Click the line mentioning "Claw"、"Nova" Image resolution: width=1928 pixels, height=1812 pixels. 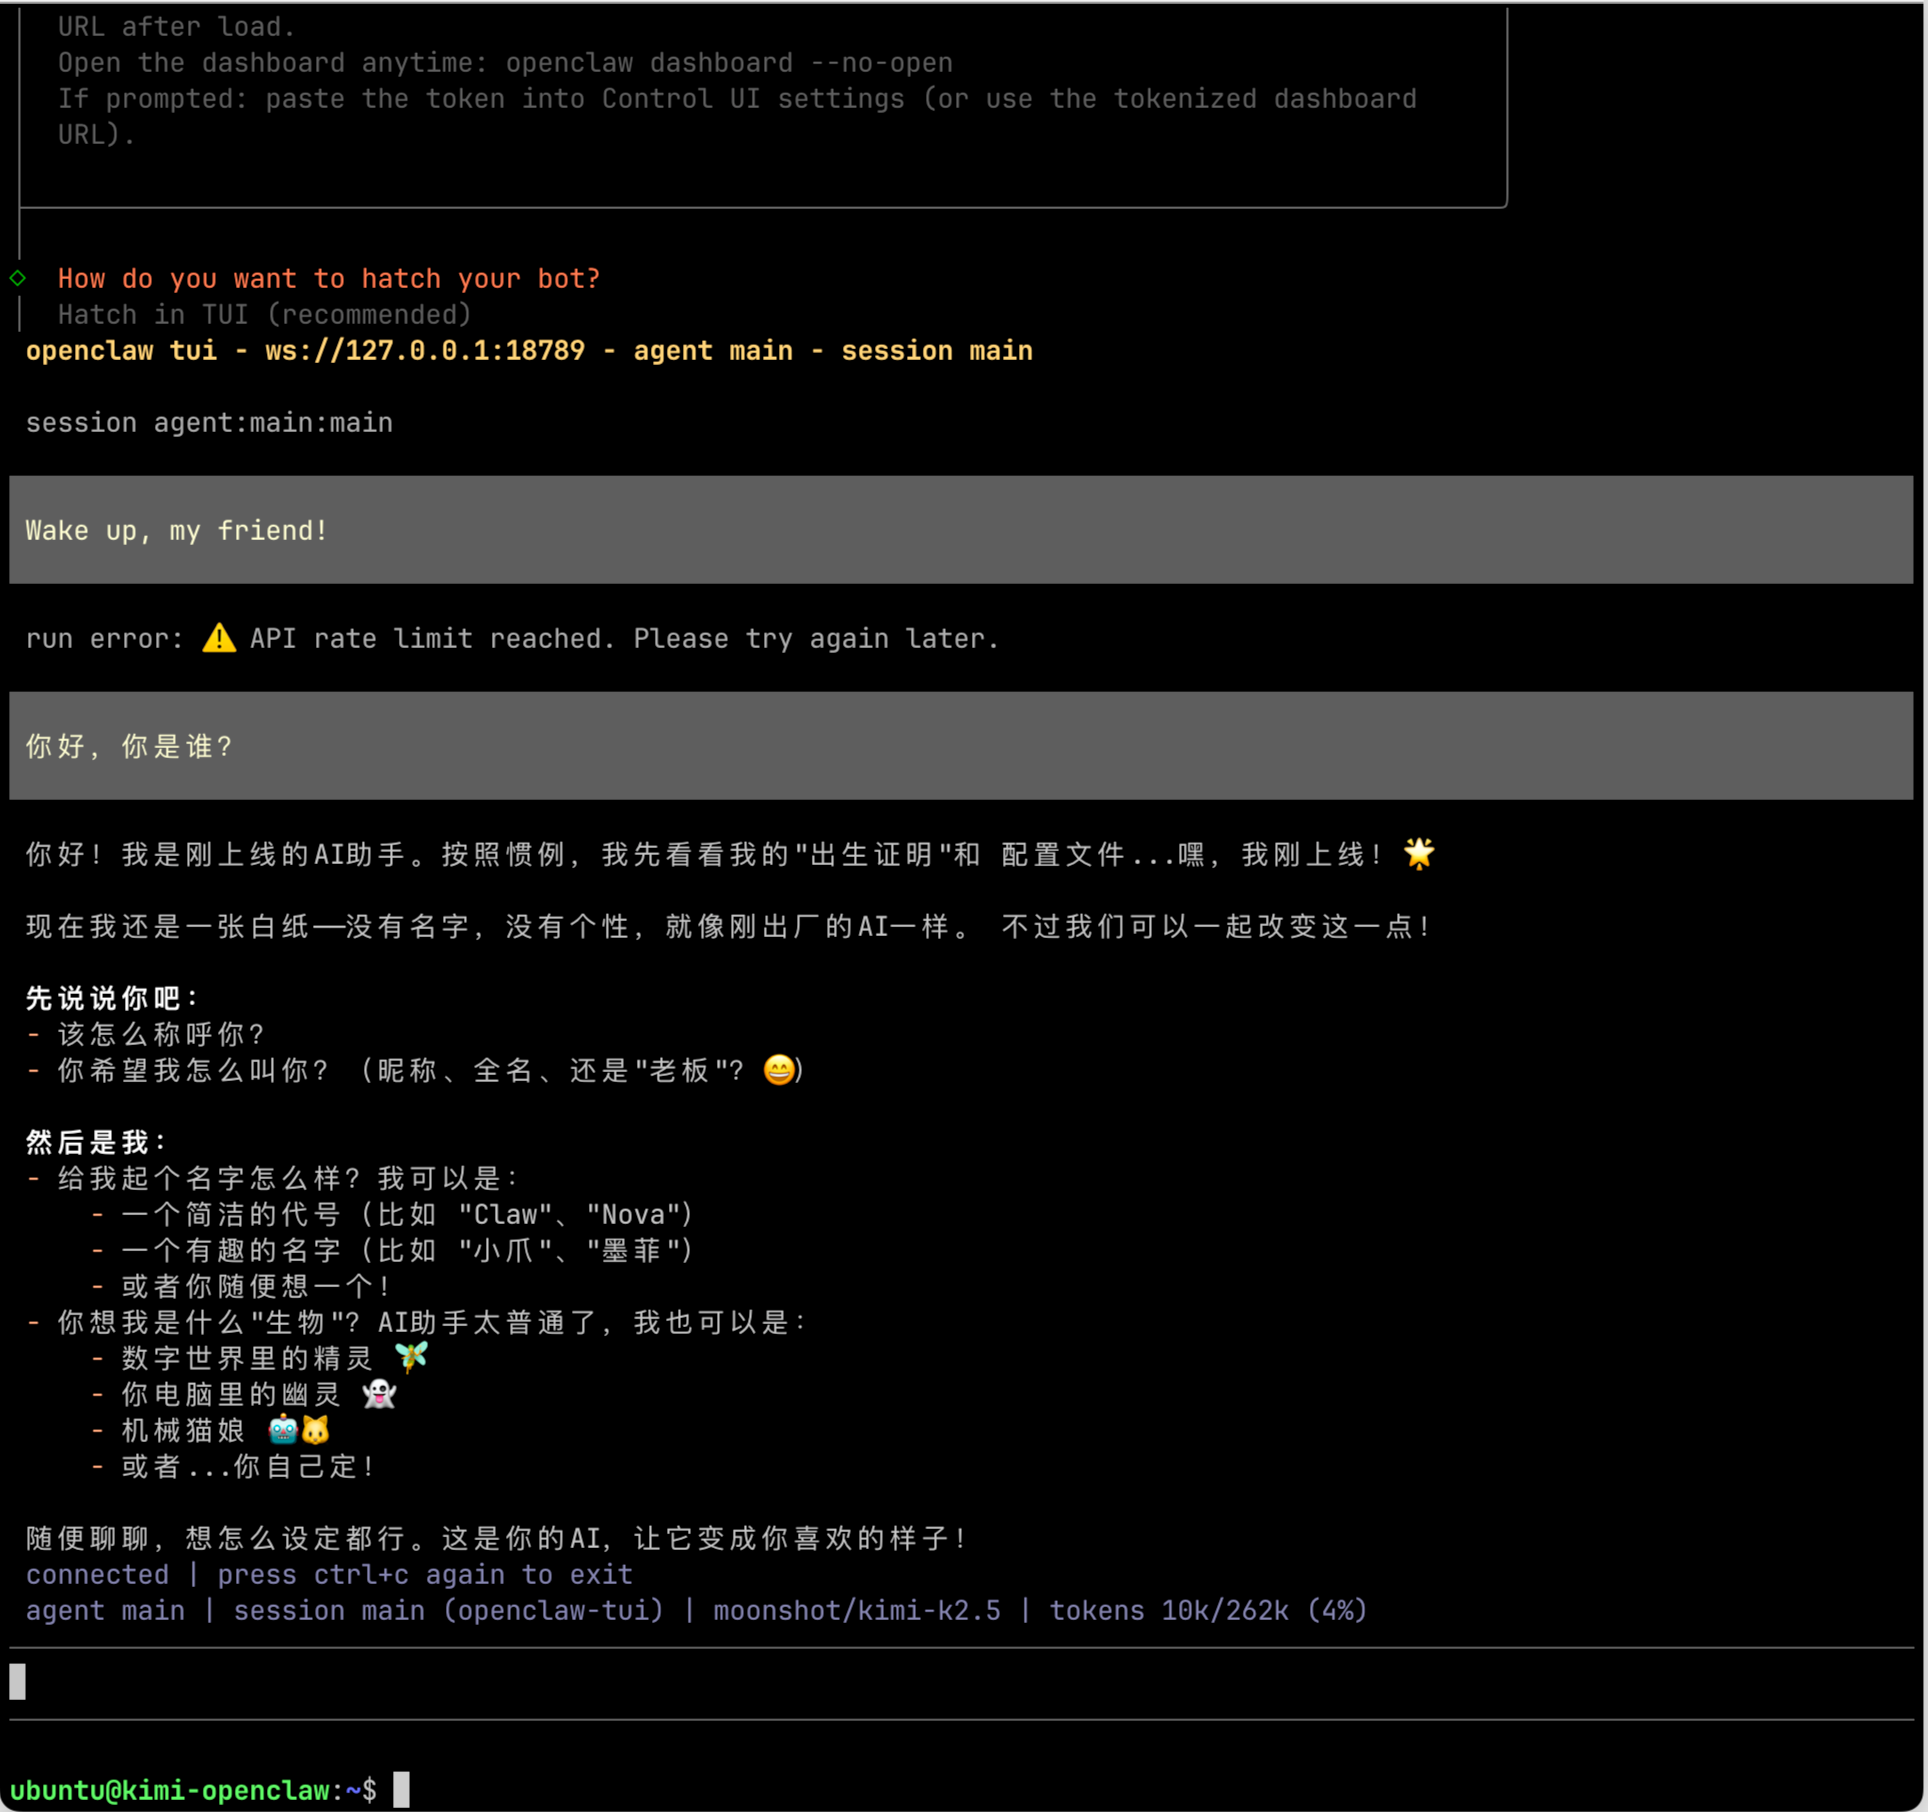(x=407, y=1214)
